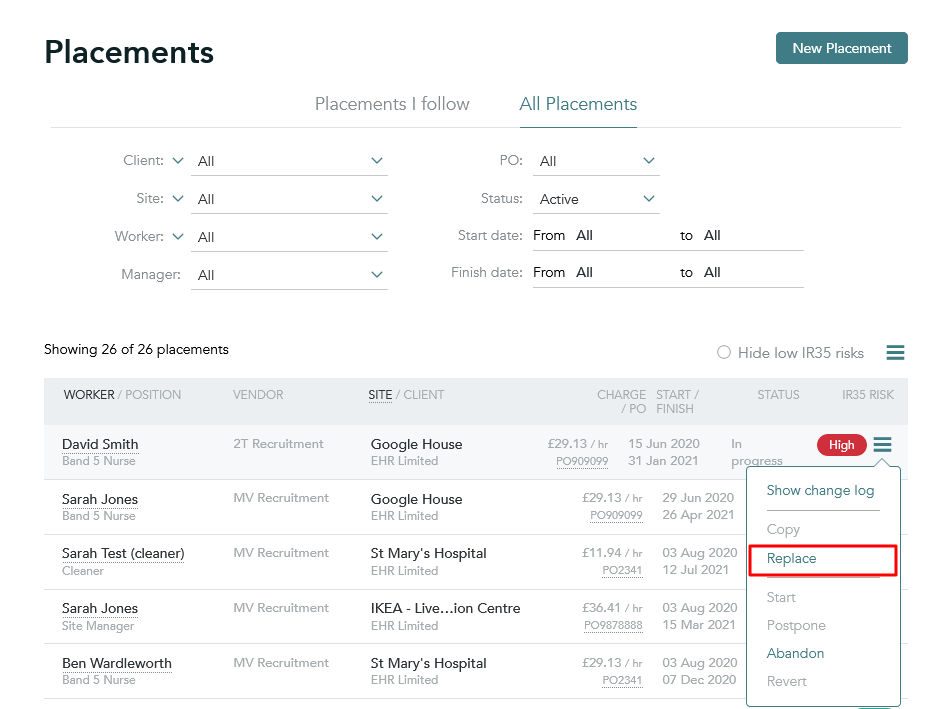Switch to Placements I follow tab
Viewport: 951px width, 709px height.
point(392,104)
